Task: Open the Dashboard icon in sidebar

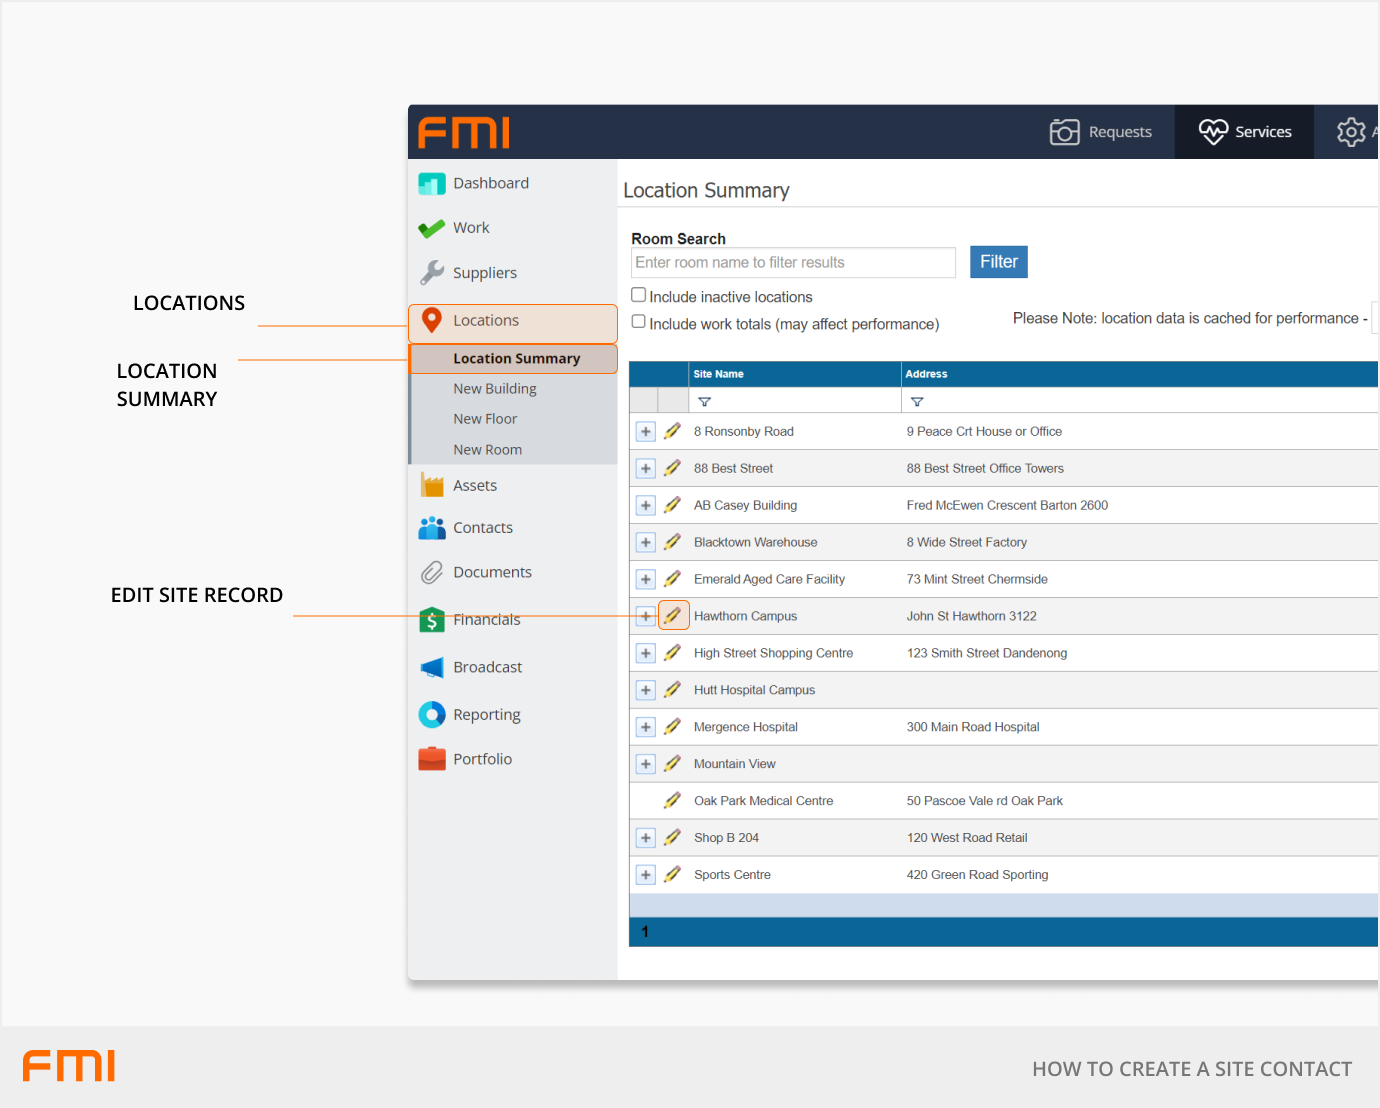Action: [432, 184]
